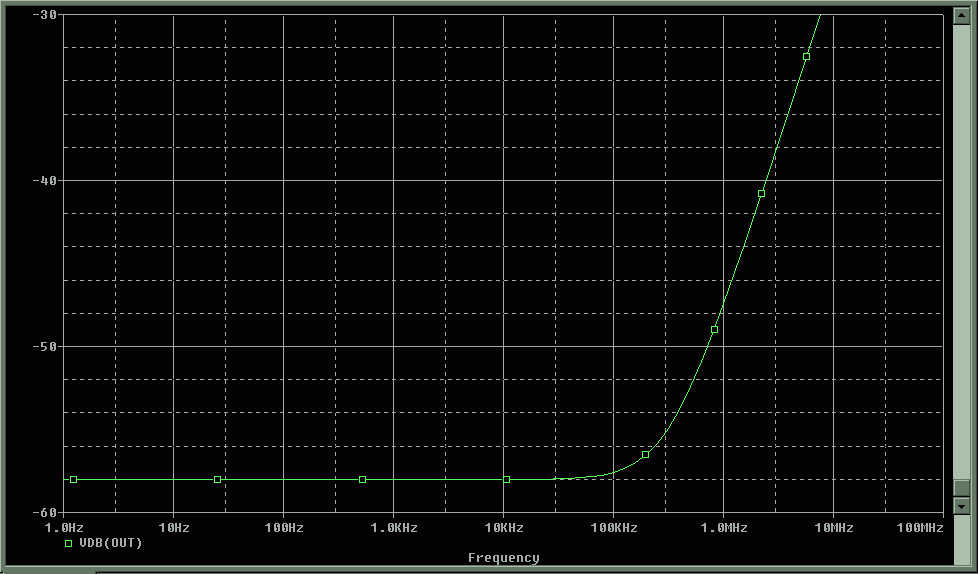Click the trace marker at 1.0Hz
978x574 pixels.
(73, 480)
